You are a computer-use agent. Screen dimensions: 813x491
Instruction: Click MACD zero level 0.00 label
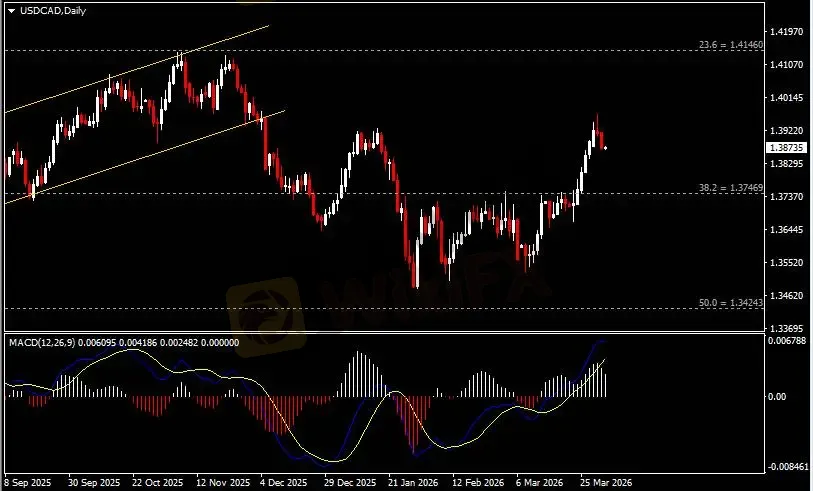coord(777,397)
